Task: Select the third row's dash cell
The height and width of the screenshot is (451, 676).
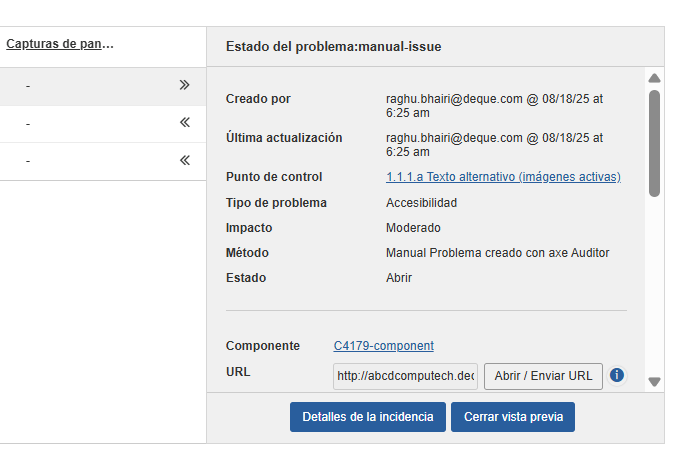Action: click(x=28, y=161)
